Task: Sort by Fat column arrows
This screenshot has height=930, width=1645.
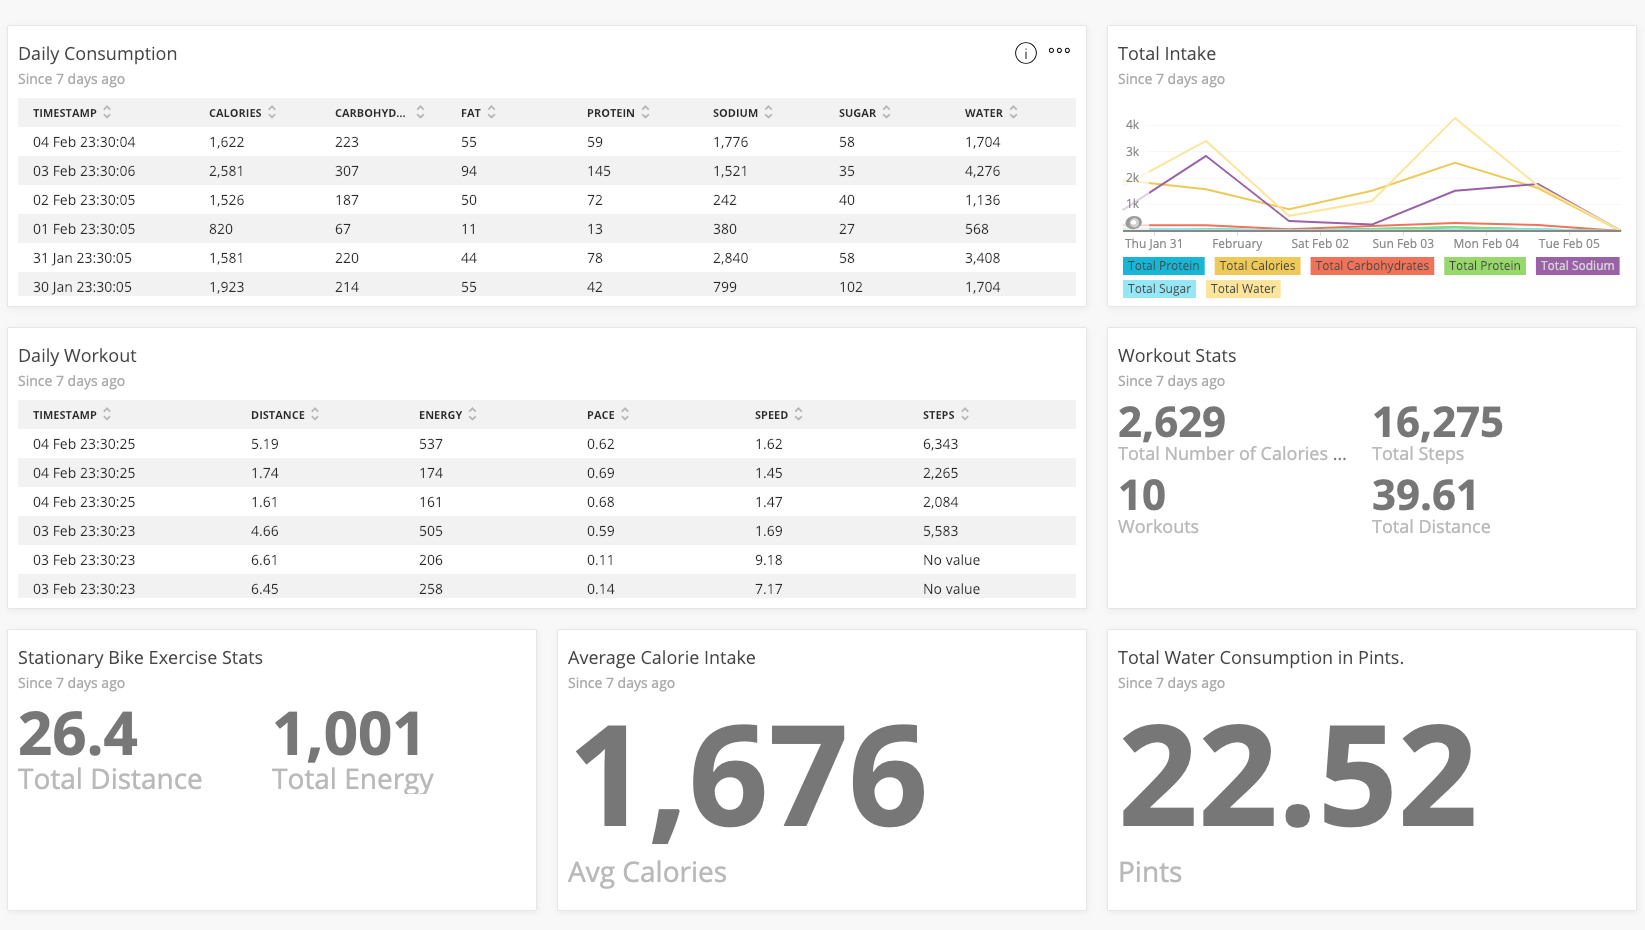Action: coord(491,112)
